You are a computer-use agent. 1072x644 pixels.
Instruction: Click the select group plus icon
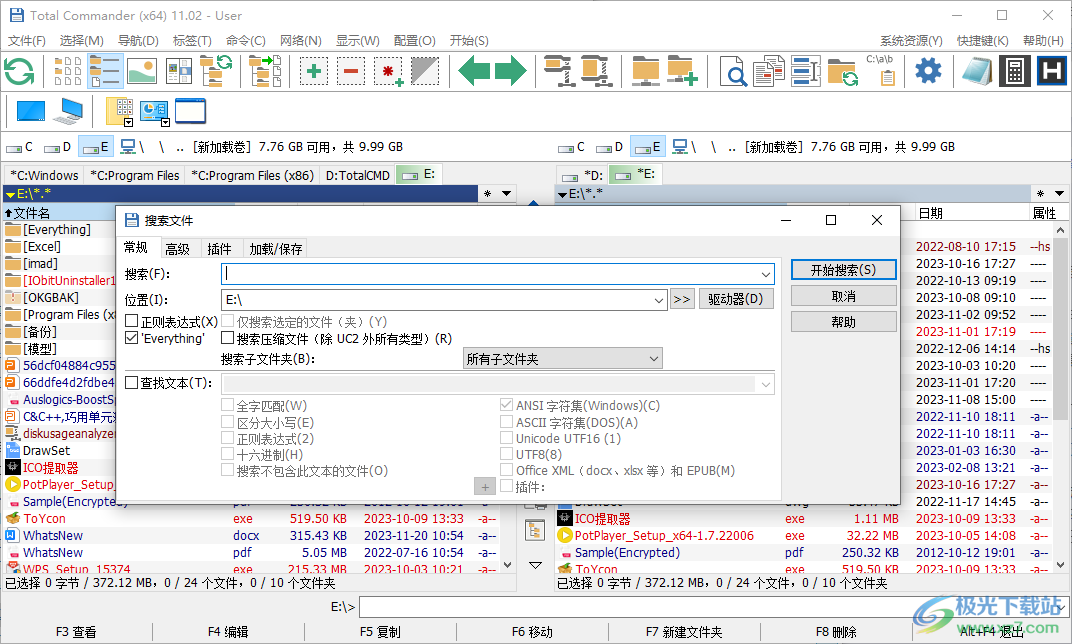point(314,71)
